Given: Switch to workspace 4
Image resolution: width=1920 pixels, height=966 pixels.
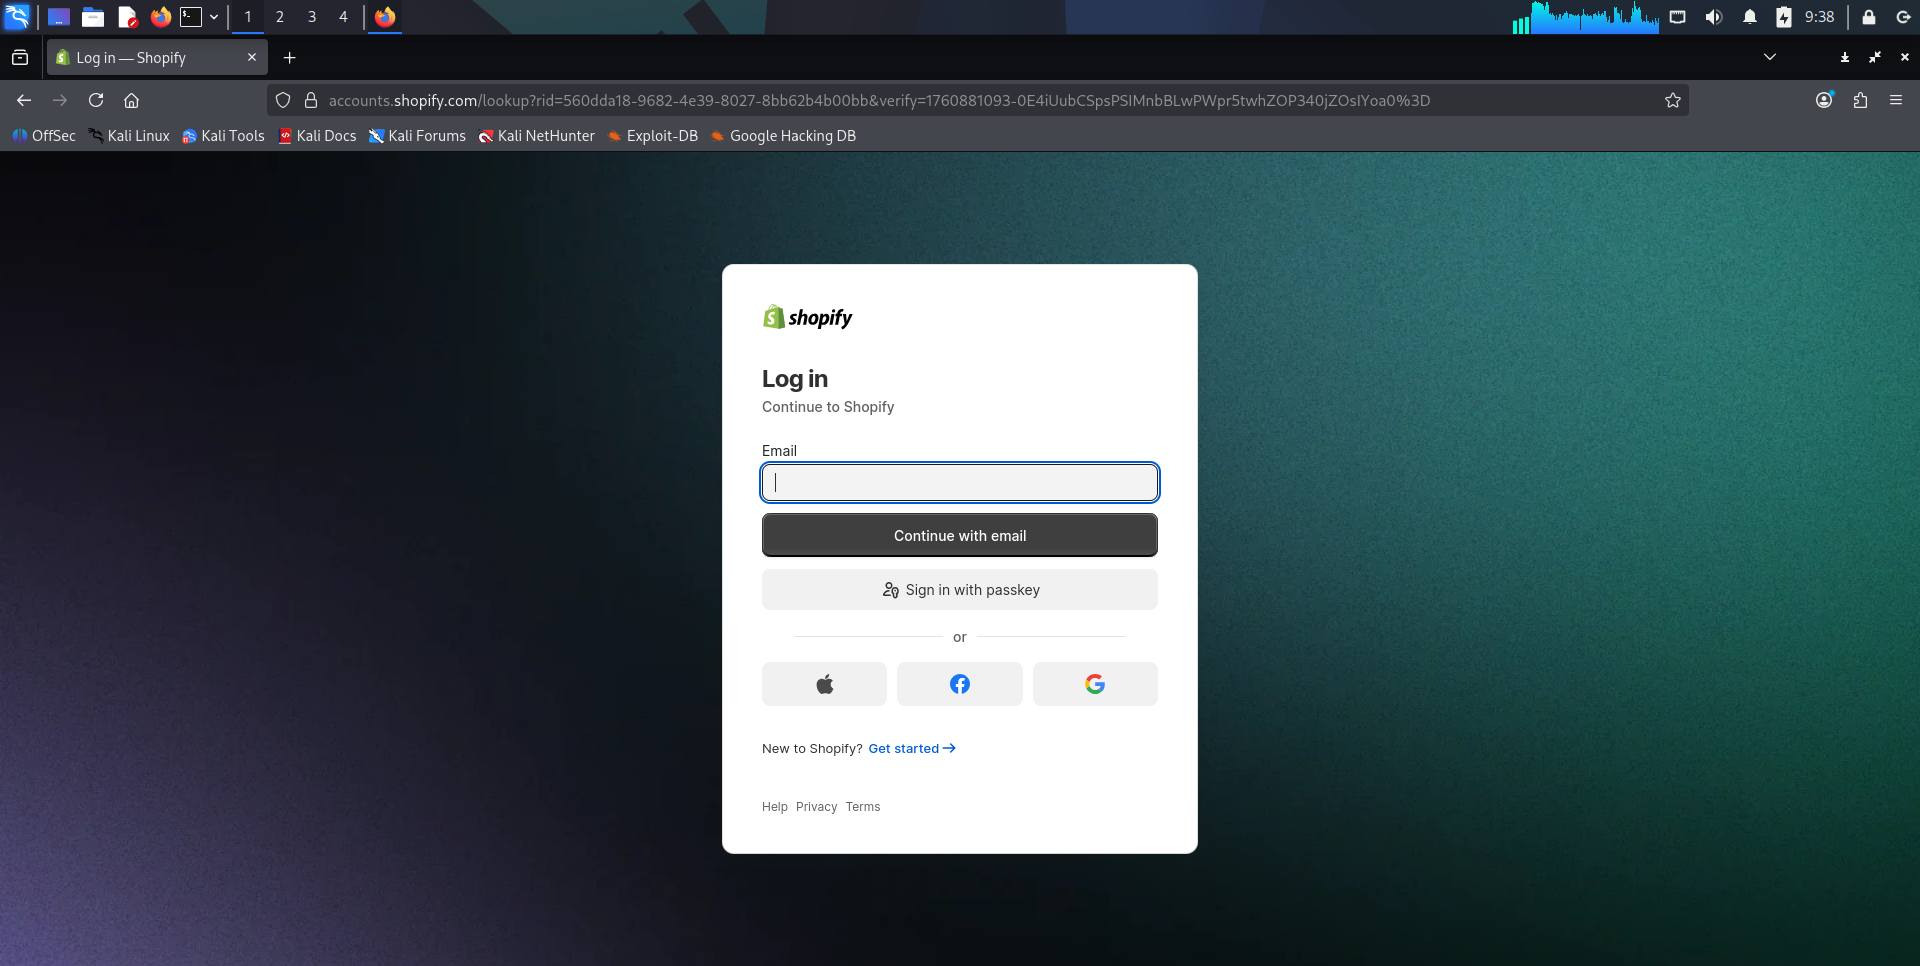Looking at the screenshot, I should pyautogui.click(x=343, y=17).
